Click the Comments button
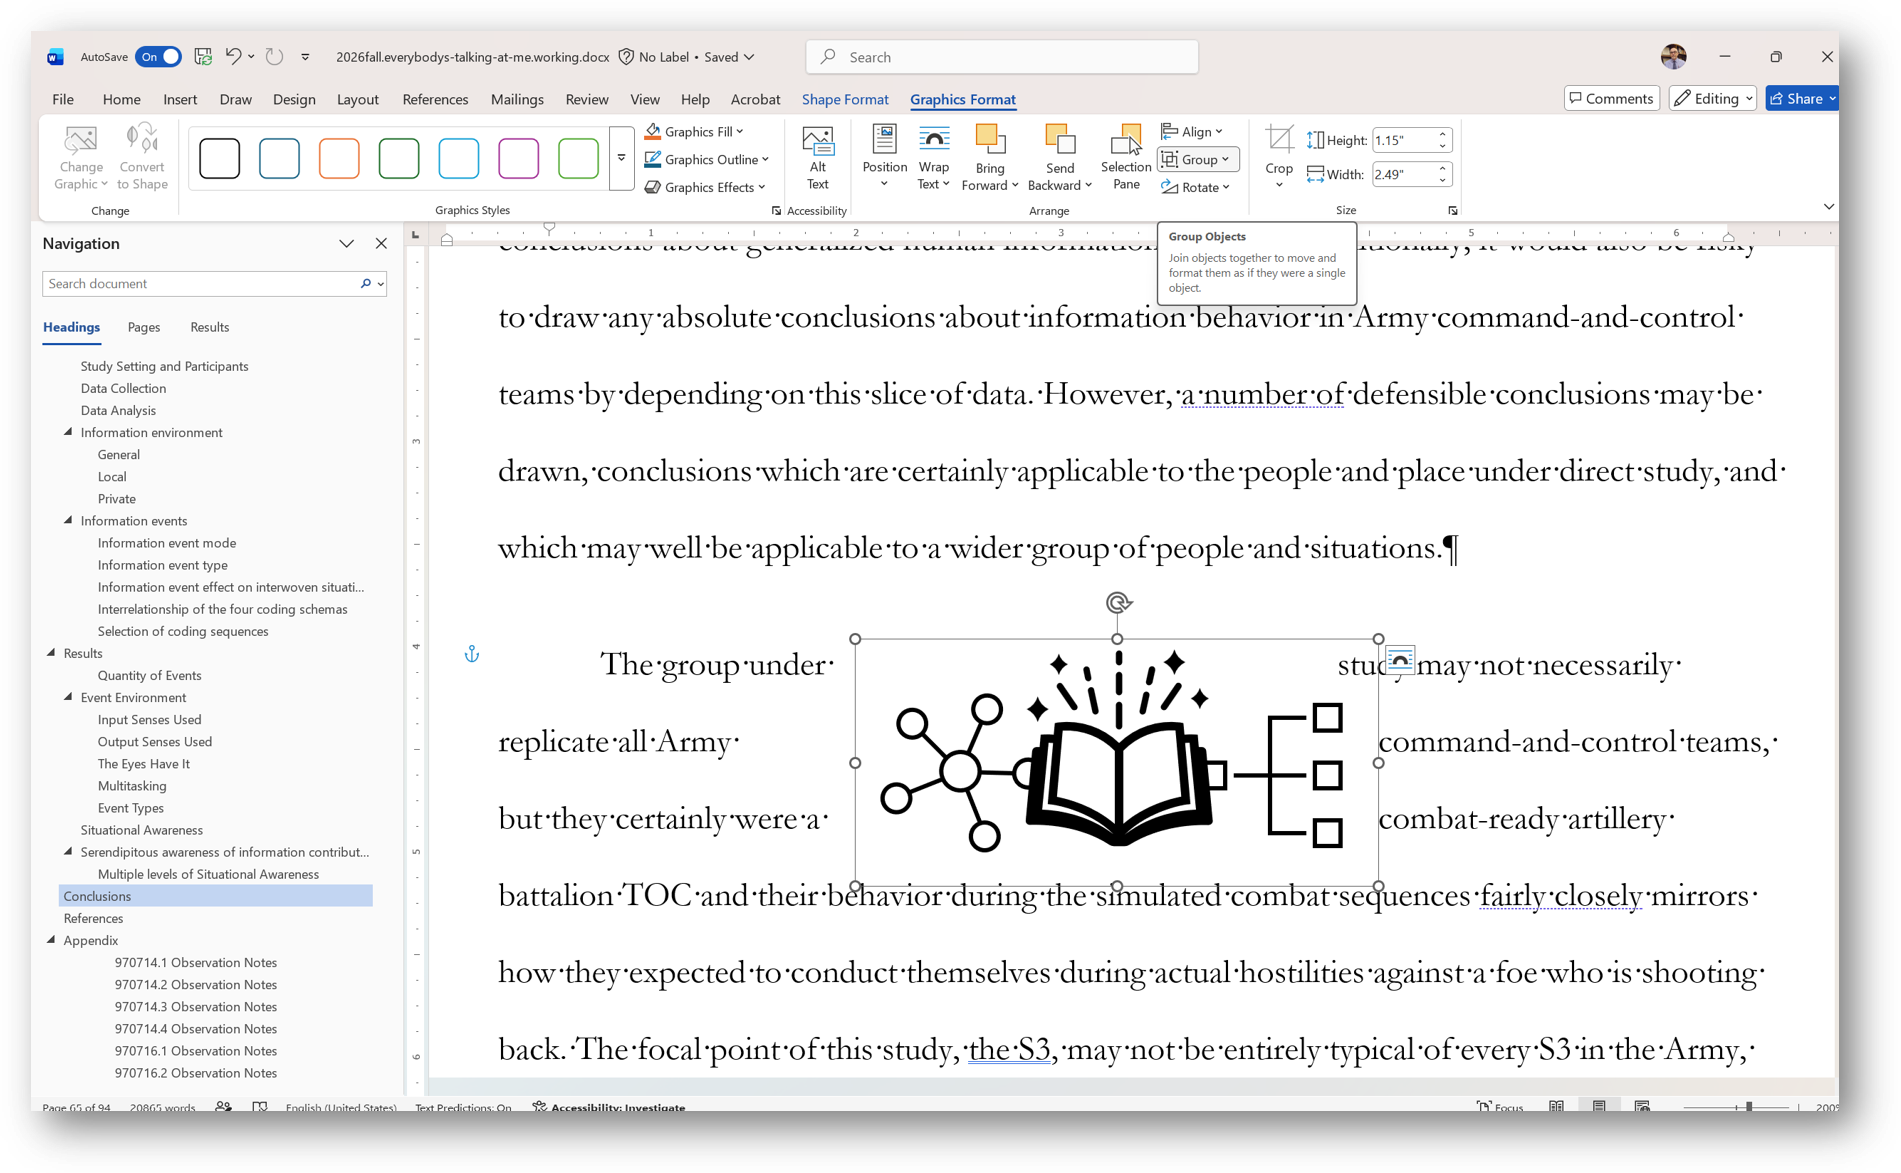Viewport: 1901px width, 1173px height. click(1611, 98)
